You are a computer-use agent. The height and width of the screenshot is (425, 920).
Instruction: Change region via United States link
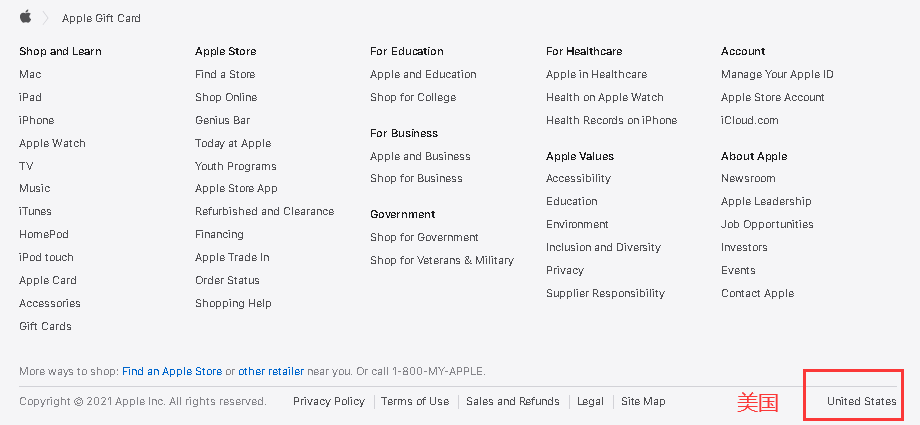click(861, 401)
